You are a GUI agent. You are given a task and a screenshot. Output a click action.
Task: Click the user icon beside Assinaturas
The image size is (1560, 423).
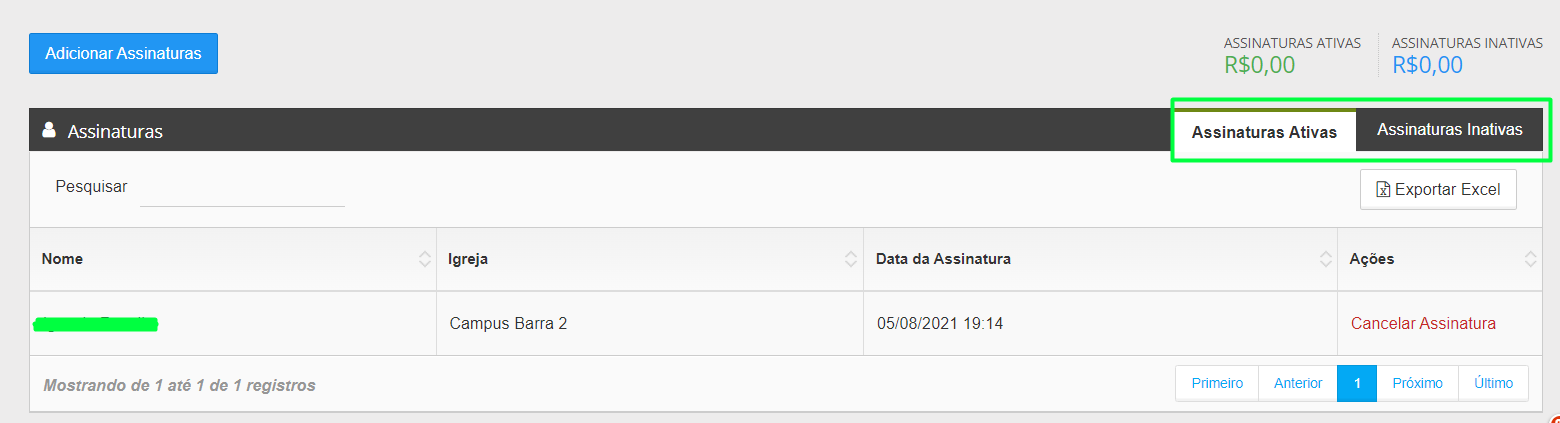click(x=49, y=130)
